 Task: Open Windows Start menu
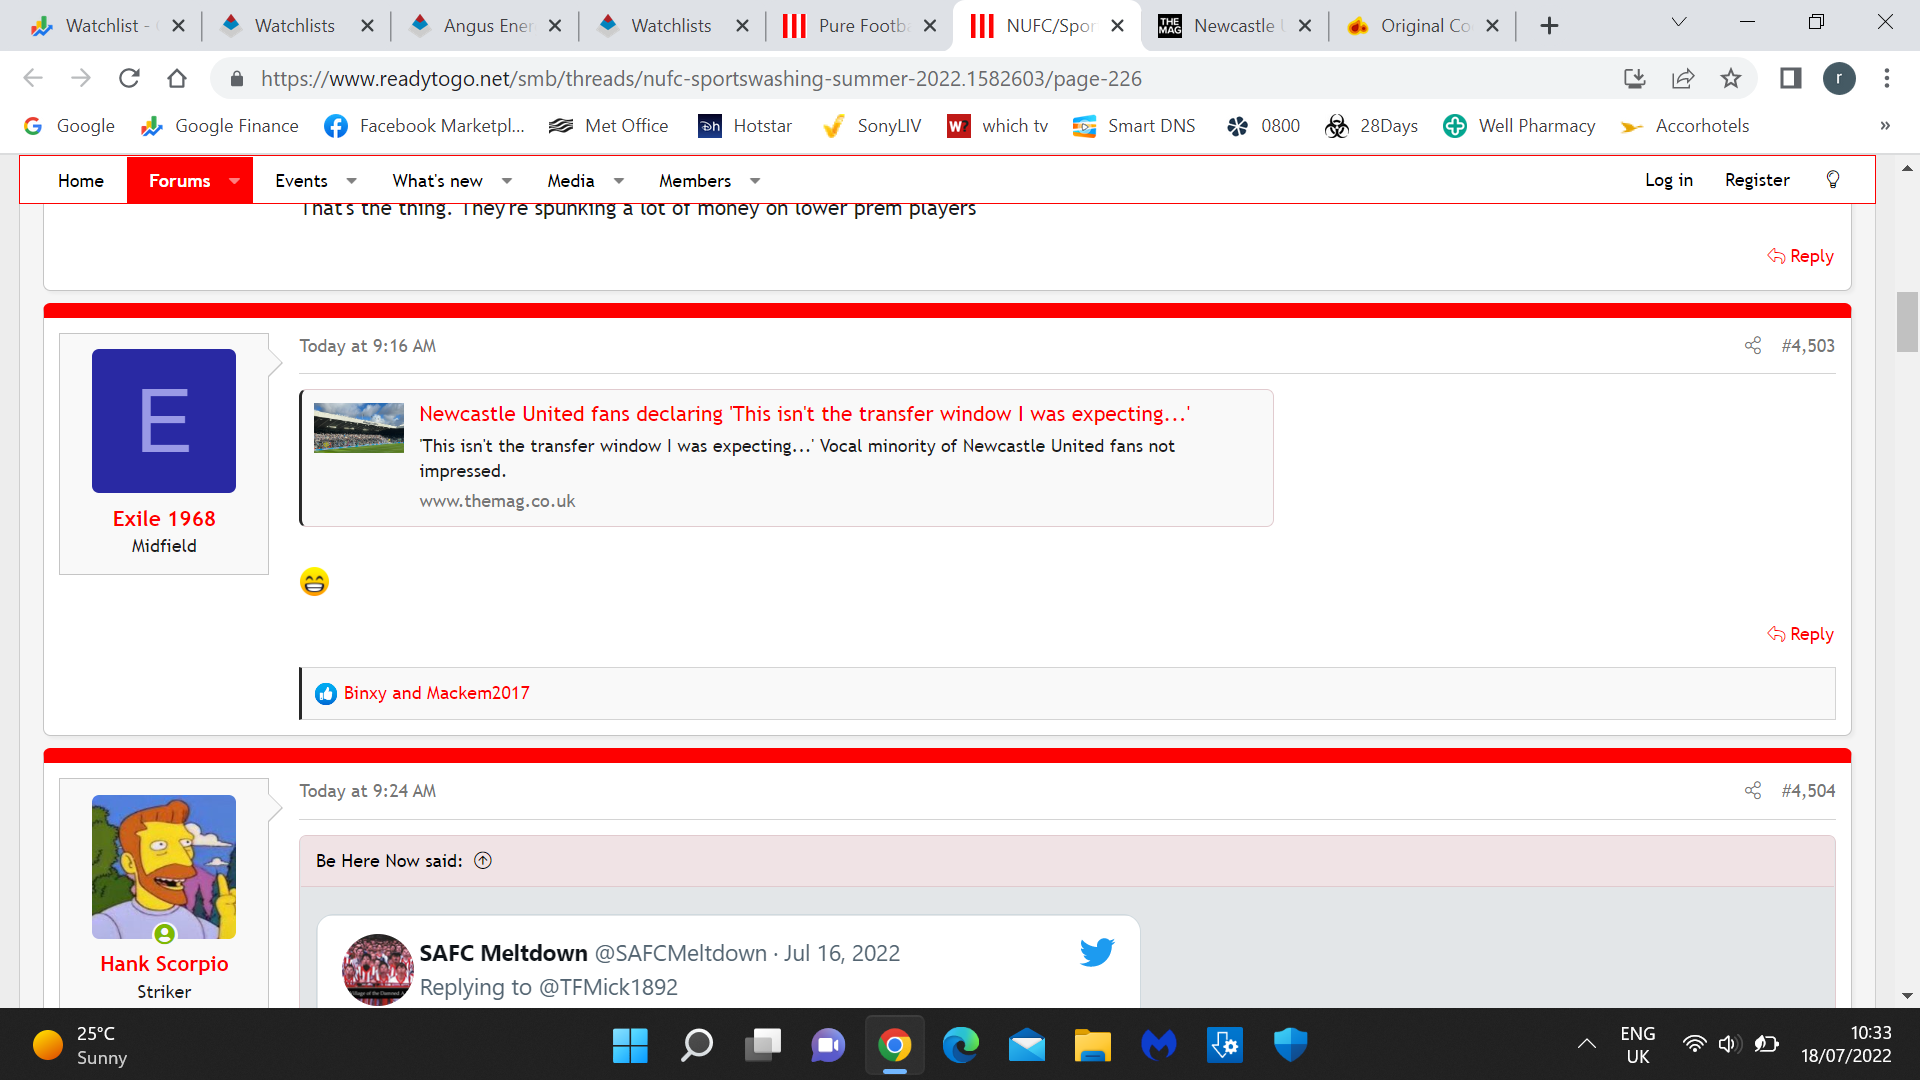(630, 1046)
